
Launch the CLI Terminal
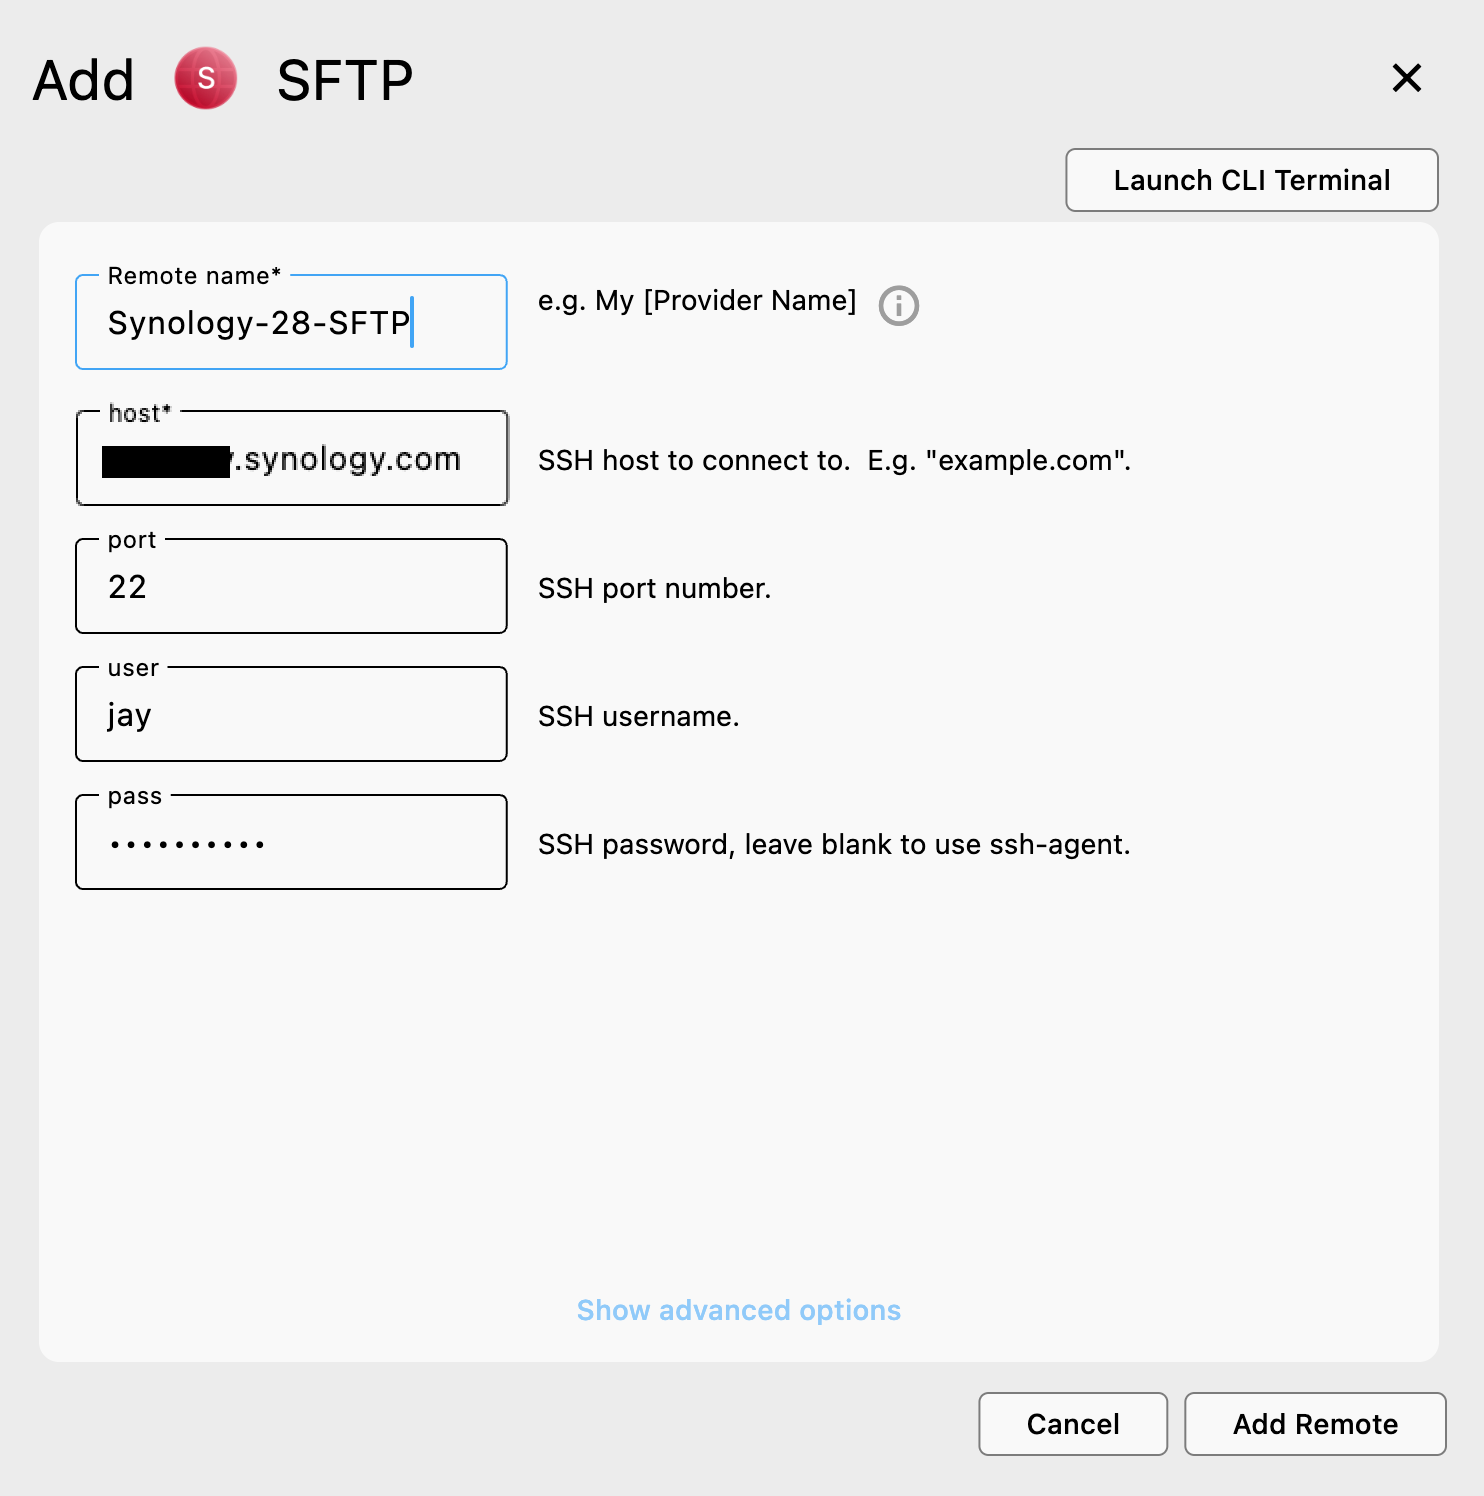[x=1251, y=180]
